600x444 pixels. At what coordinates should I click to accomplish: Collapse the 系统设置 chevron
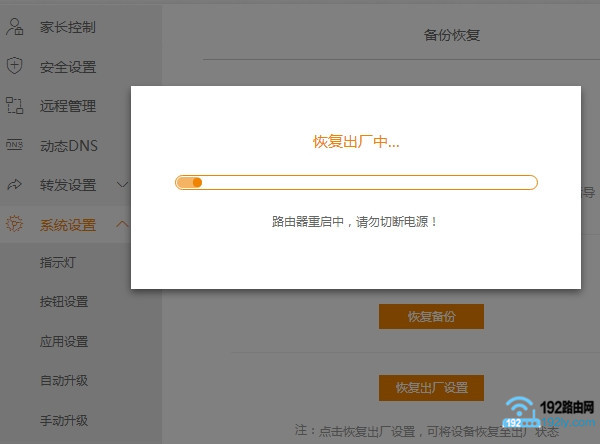click(x=123, y=224)
